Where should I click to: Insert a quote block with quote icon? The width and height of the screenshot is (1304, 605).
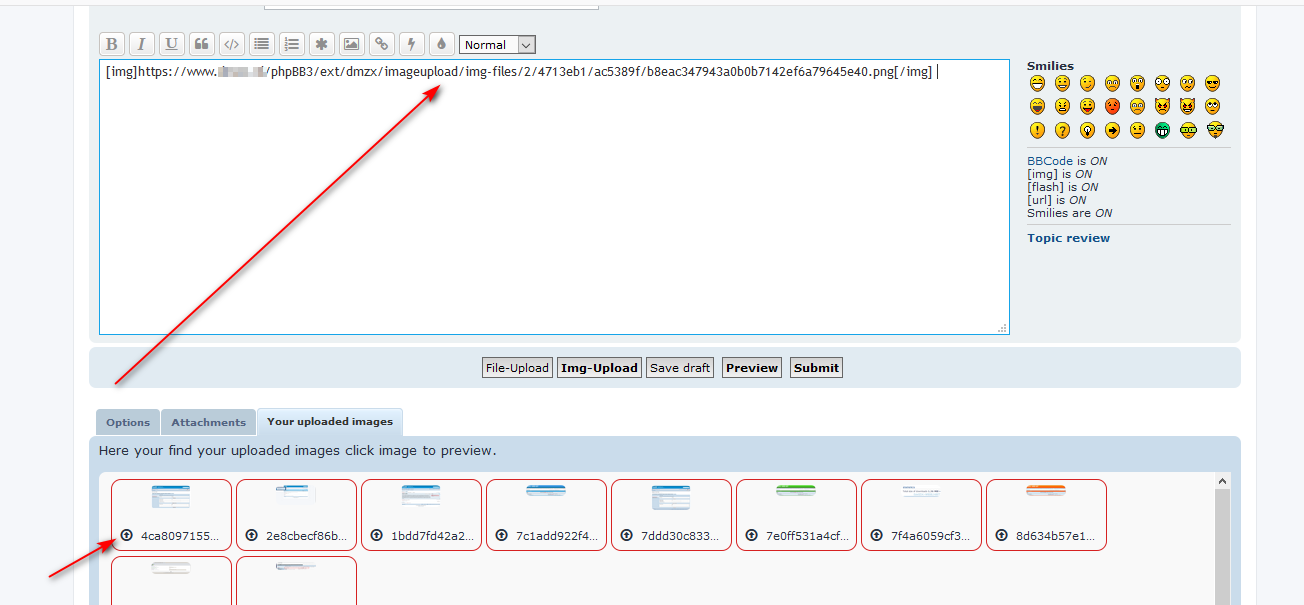click(x=201, y=44)
